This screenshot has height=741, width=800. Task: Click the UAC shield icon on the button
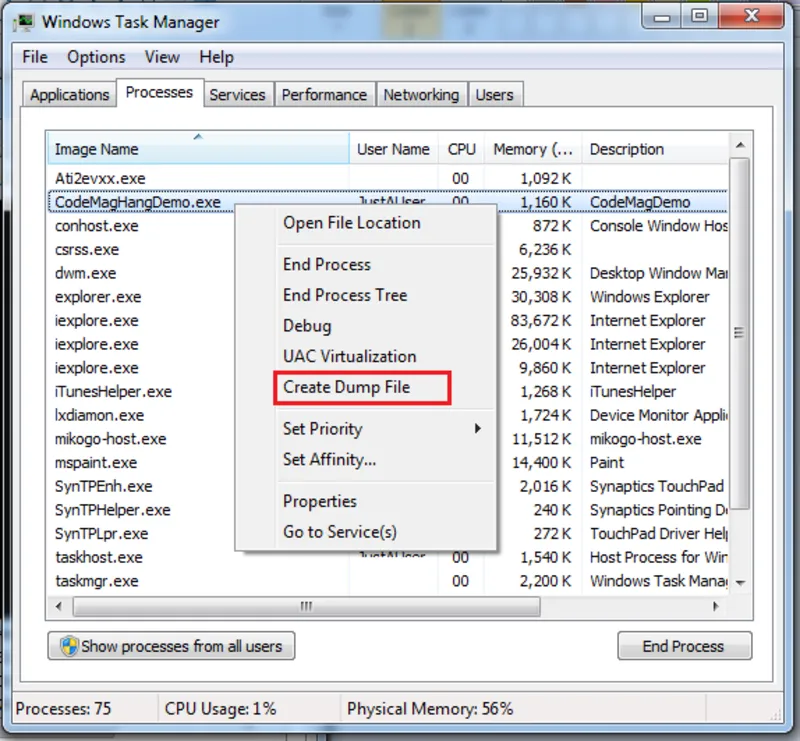point(69,646)
